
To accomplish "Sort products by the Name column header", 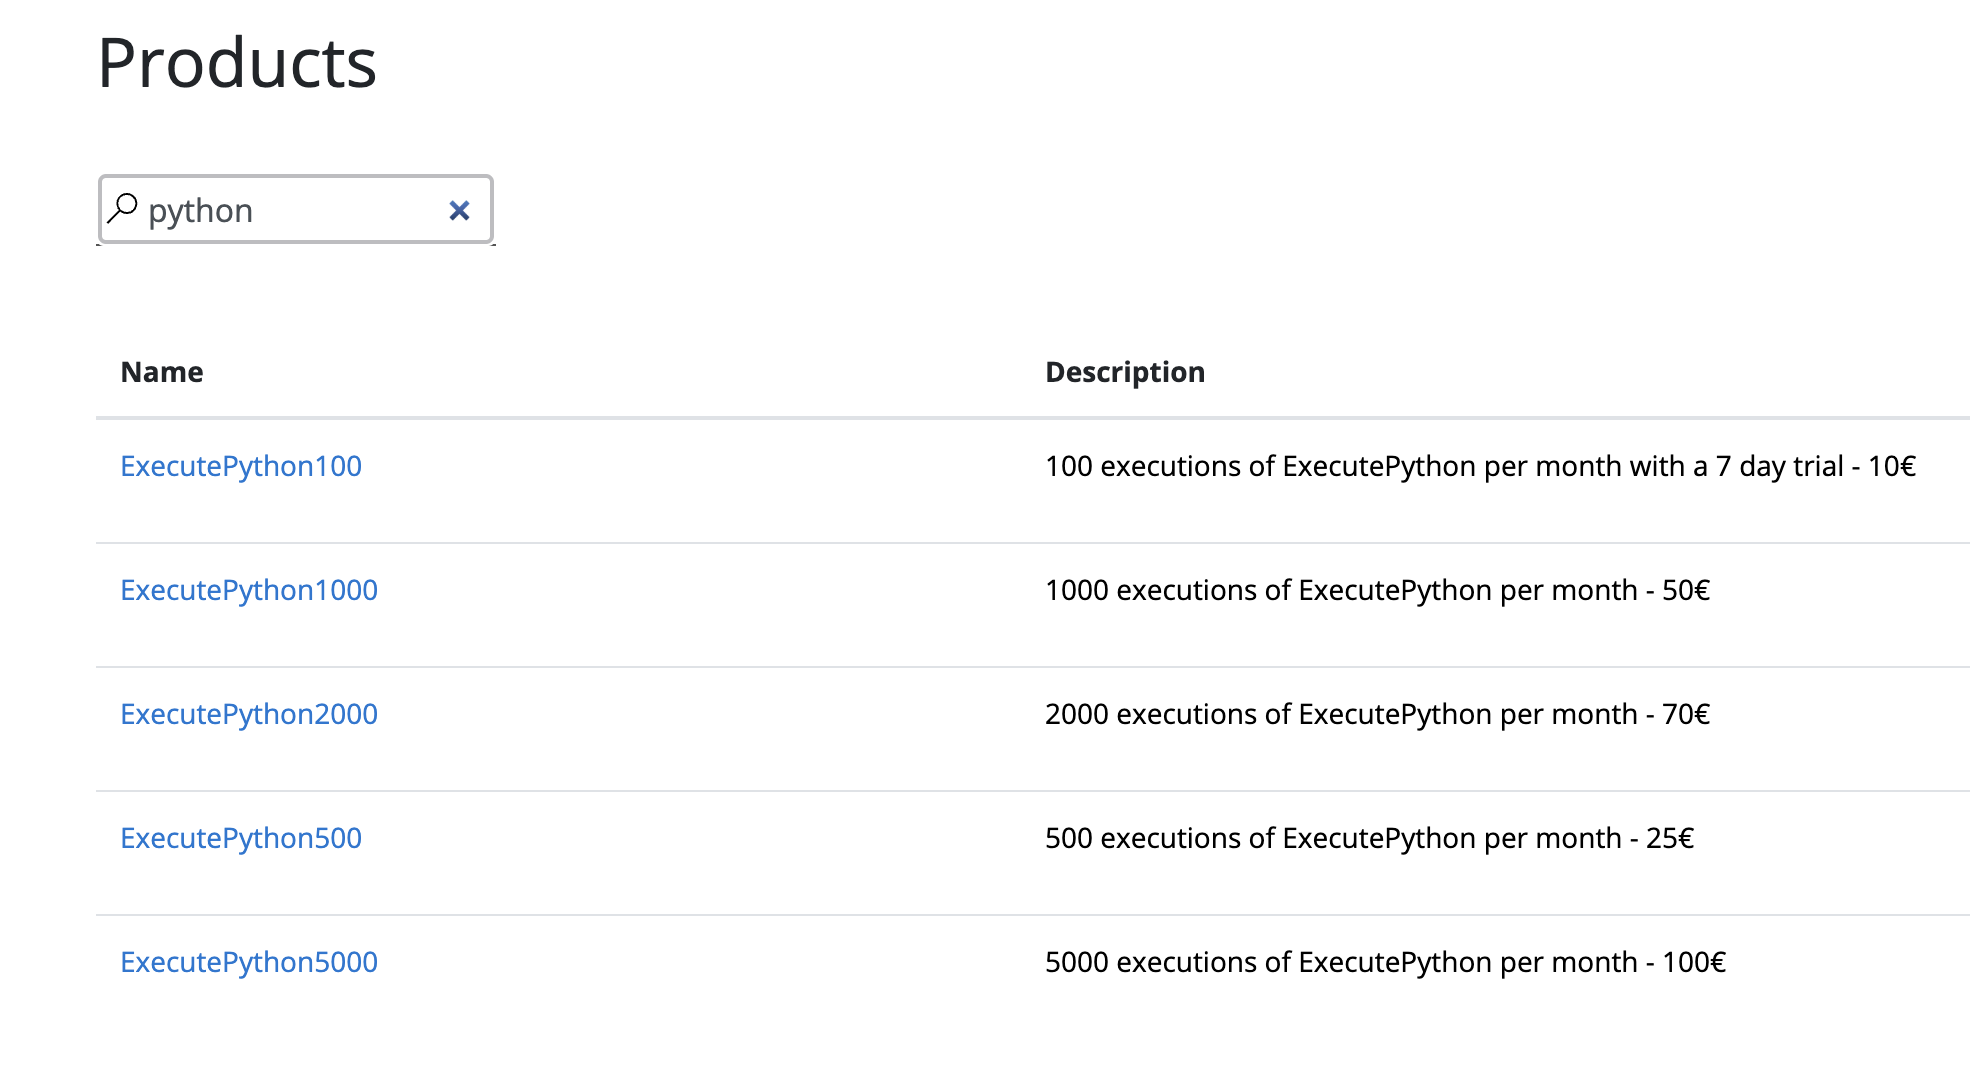I will point(161,371).
